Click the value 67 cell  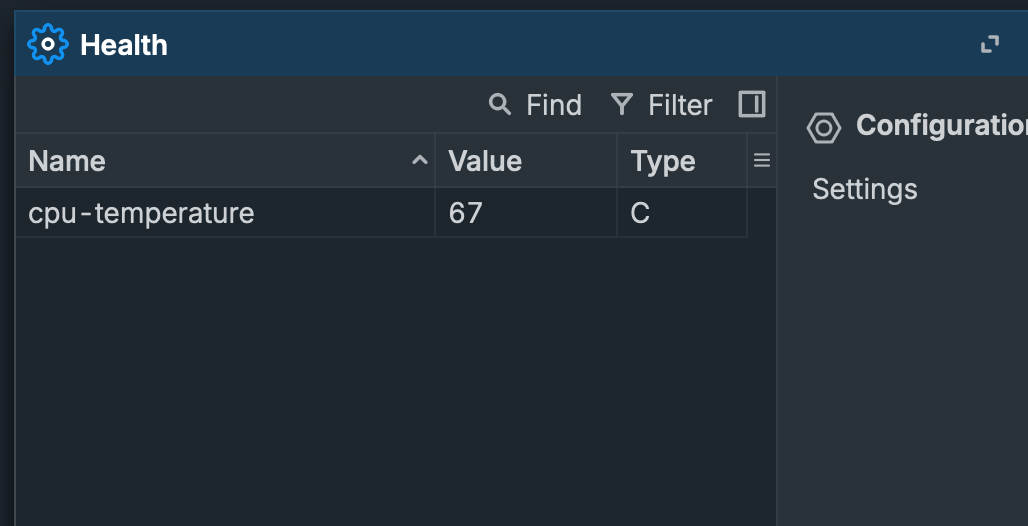tap(526, 212)
